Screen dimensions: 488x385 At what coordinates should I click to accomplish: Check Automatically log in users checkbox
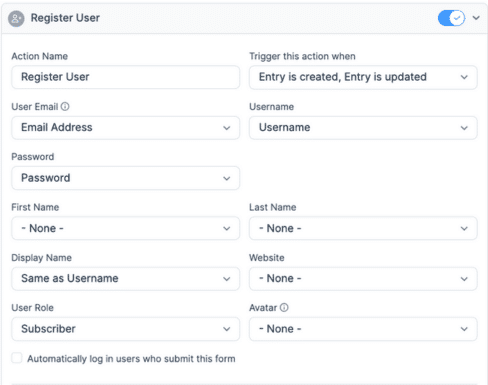point(17,358)
